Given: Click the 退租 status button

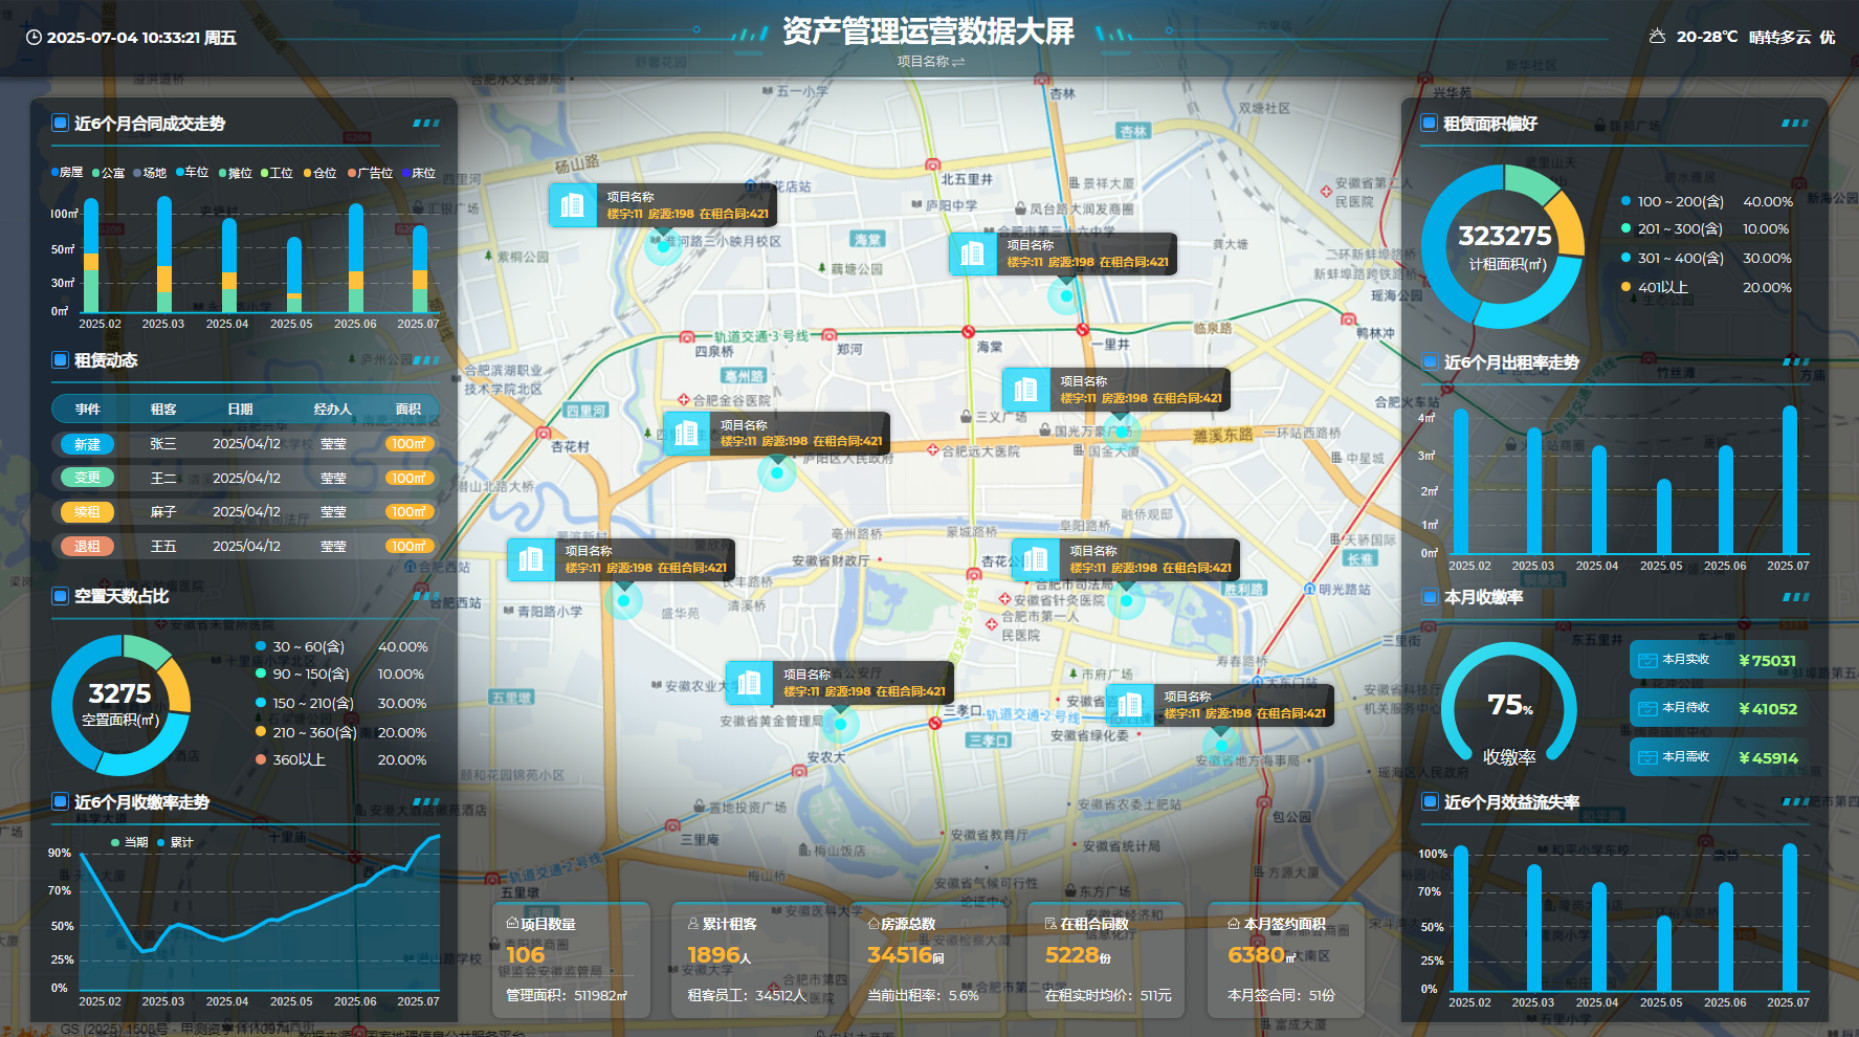Looking at the screenshot, I should pos(87,546).
